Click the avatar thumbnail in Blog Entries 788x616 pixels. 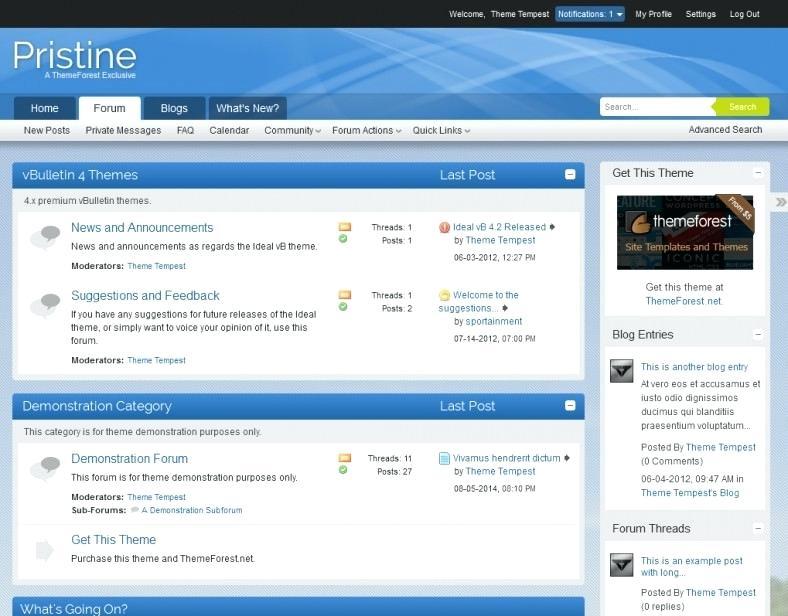(621, 371)
